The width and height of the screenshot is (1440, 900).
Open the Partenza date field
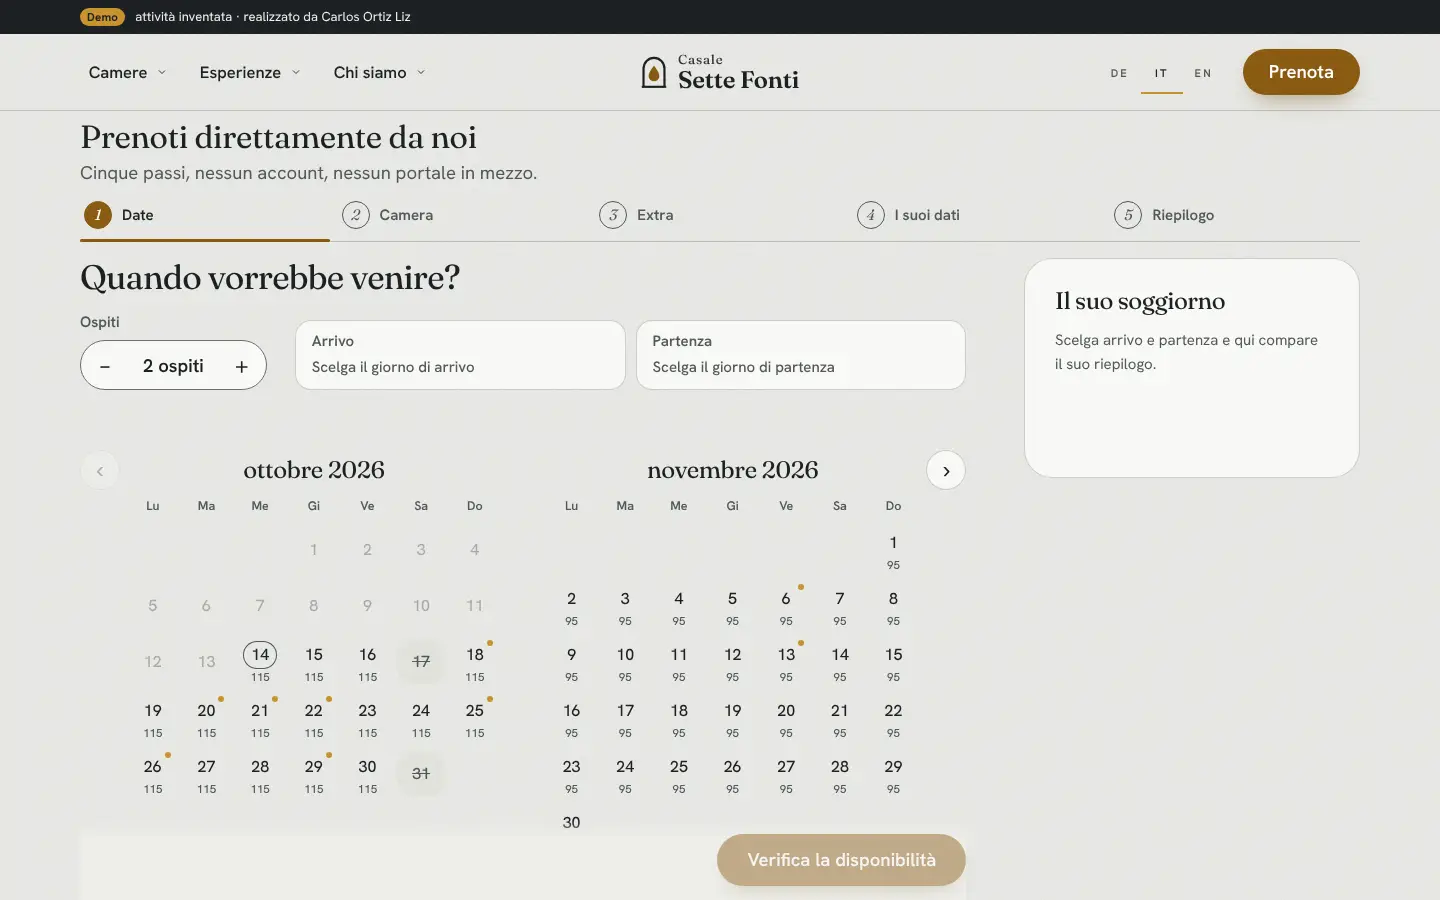click(x=801, y=355)
